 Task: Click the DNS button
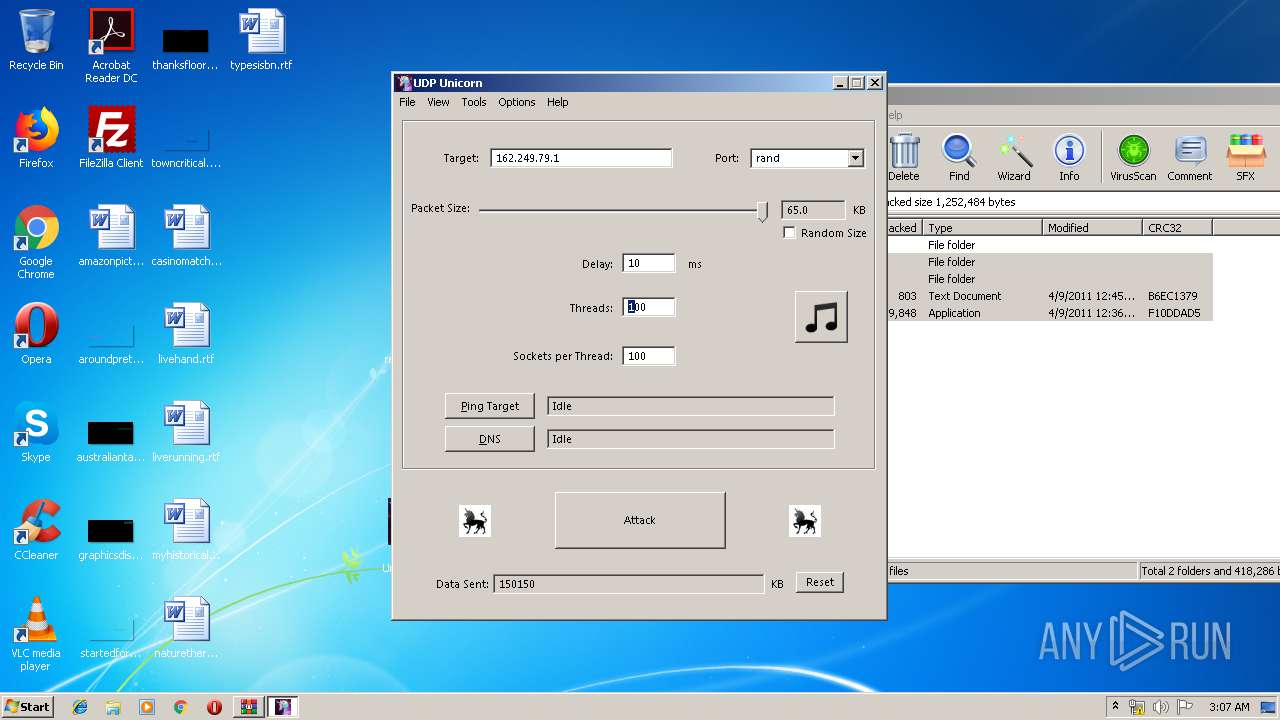[490, 439]
